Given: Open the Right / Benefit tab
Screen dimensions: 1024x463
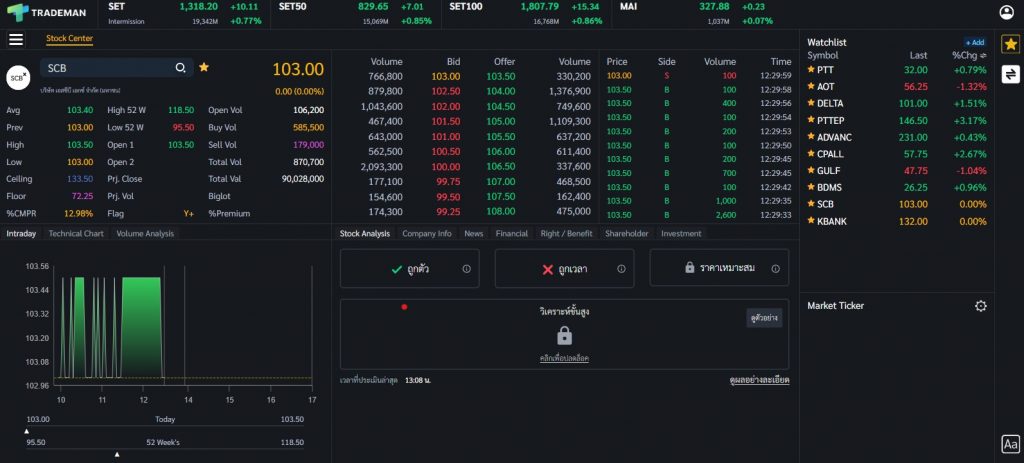Looking at the screenshot, I should [x=566, y=233].
